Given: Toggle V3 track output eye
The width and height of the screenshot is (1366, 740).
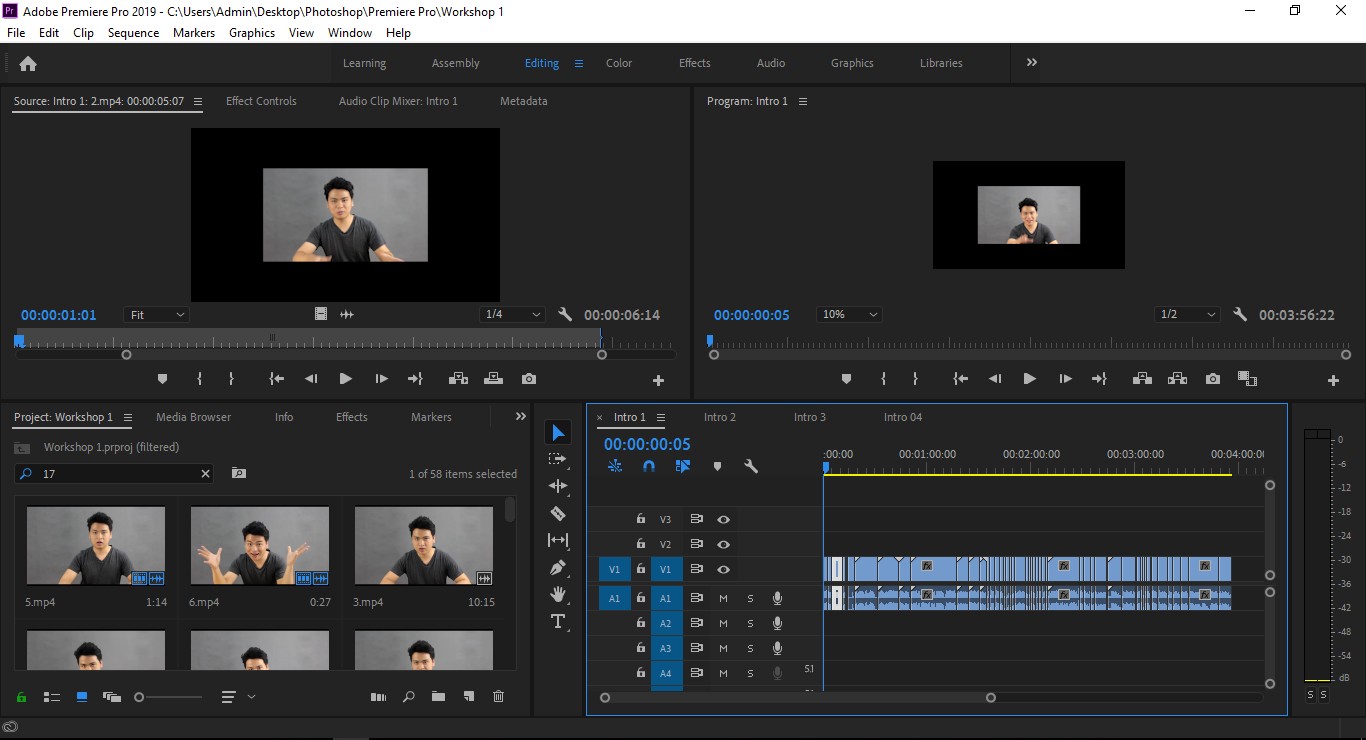Looking at the screenshot, I should [x=723, y=519].
